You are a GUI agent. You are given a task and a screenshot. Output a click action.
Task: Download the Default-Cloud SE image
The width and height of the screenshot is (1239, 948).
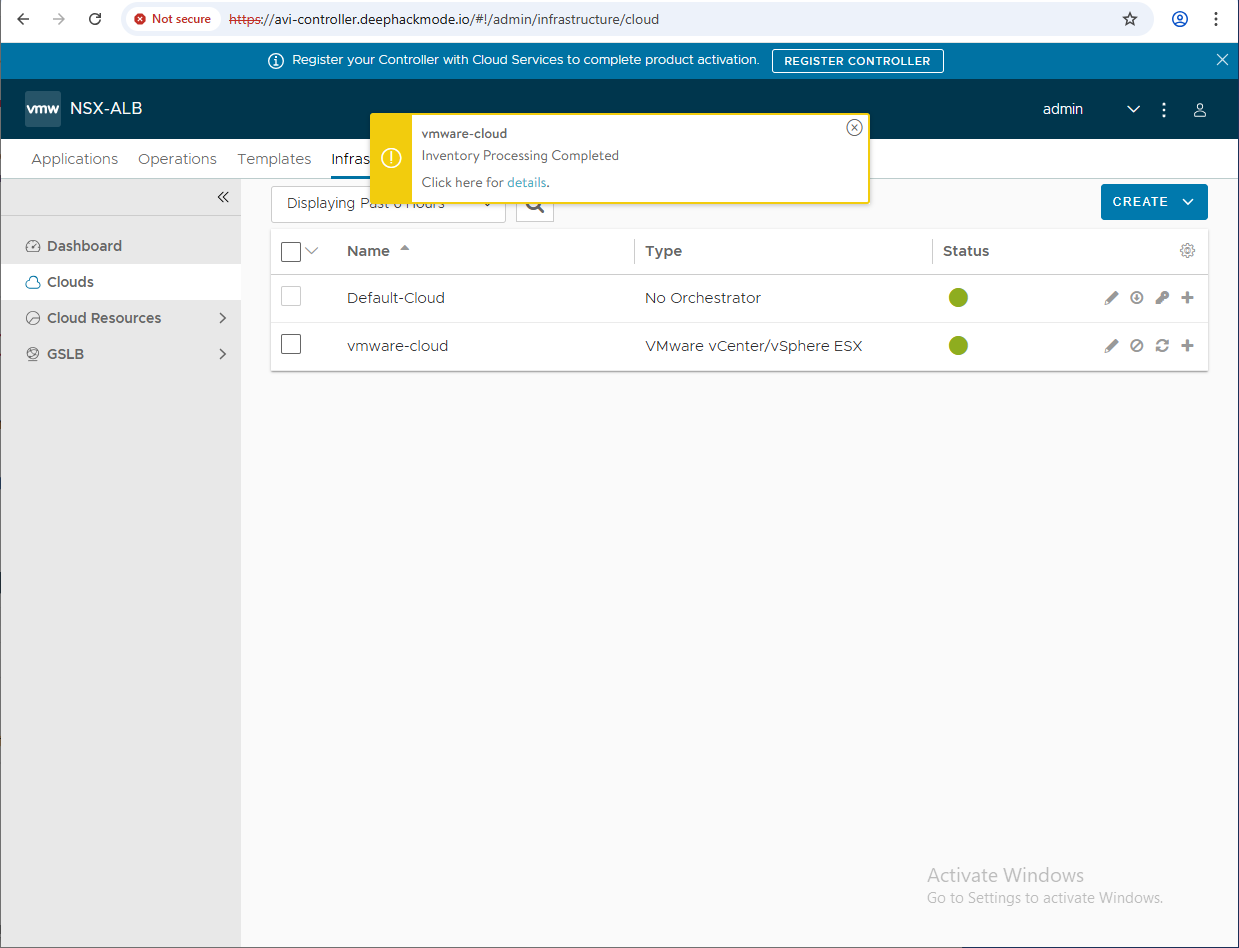tap(1136, 298)
